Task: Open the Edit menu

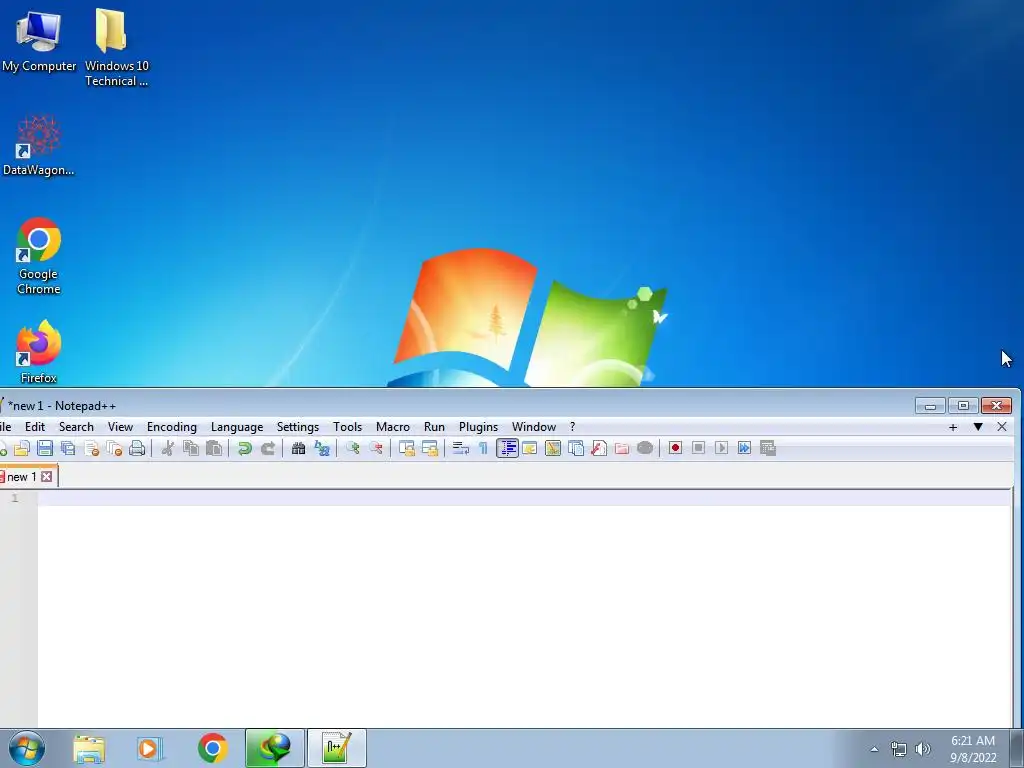Action: (x=35, y=427)
